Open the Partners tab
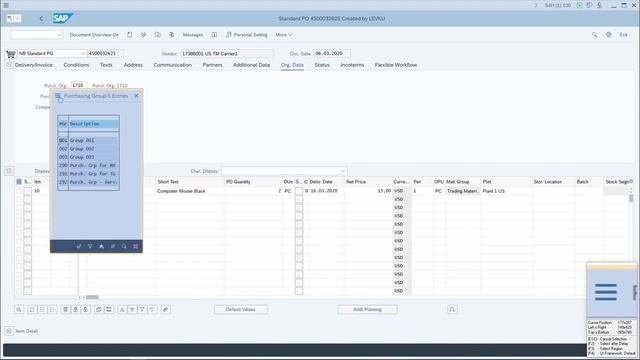The height and width of the screenshot is (360, 640). point(212,65)
